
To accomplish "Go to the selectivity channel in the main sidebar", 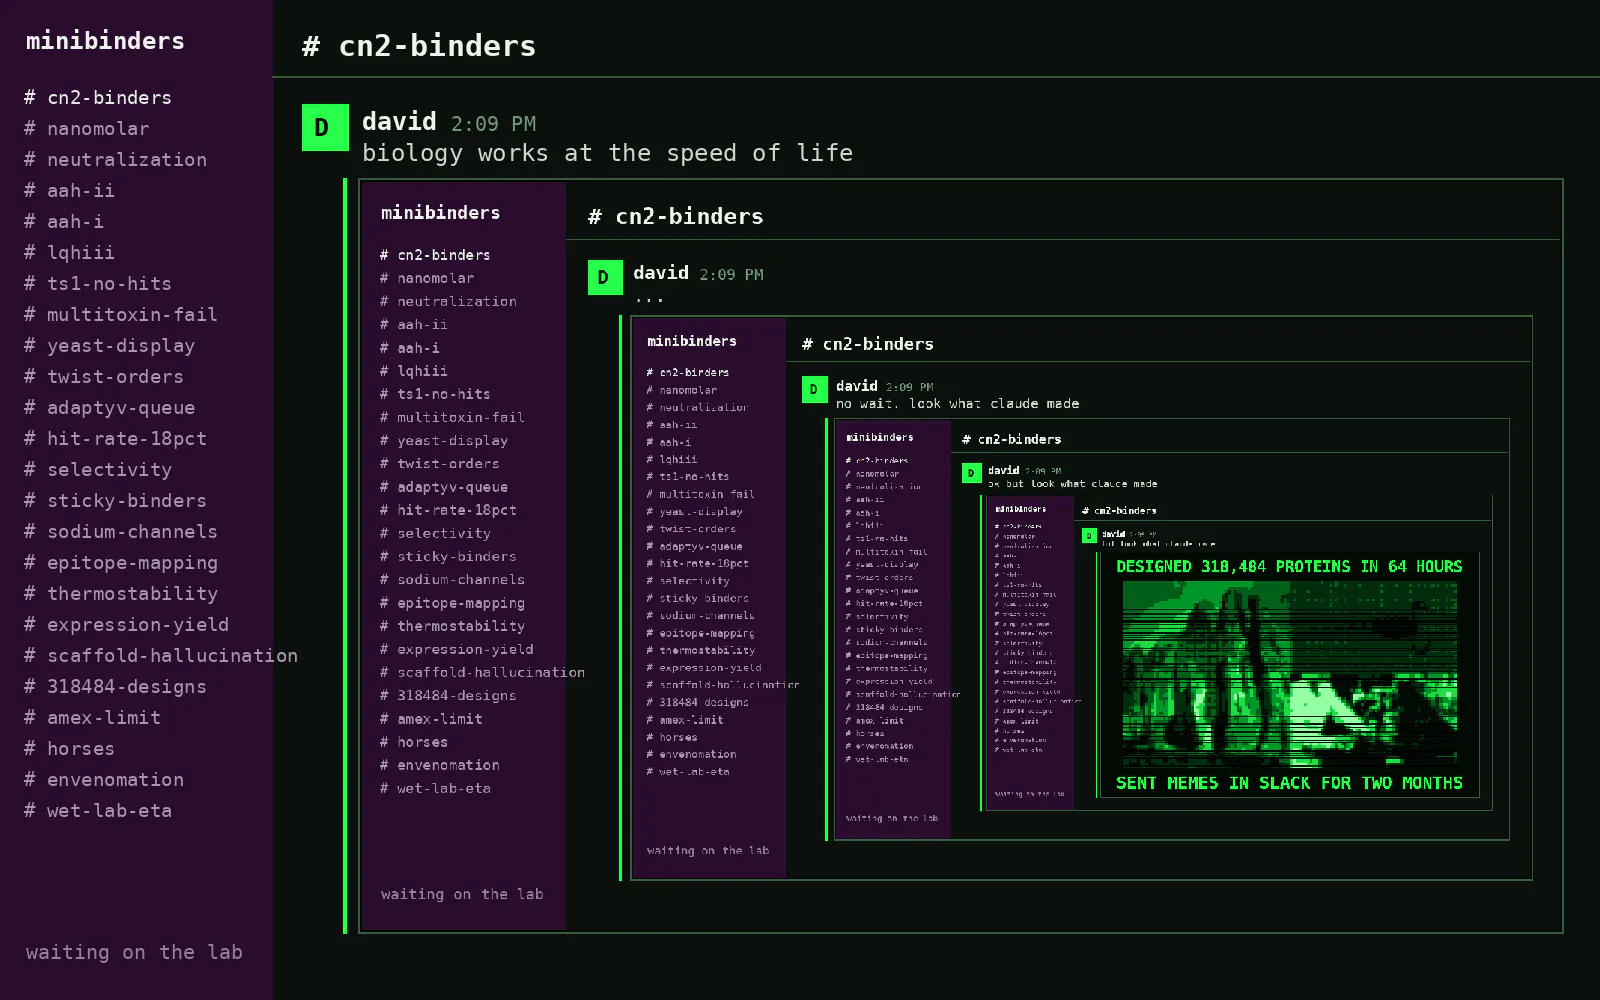I will 98,469.
